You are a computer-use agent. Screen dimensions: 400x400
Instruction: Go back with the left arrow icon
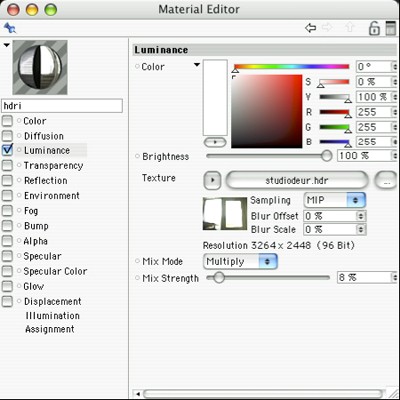310,28
